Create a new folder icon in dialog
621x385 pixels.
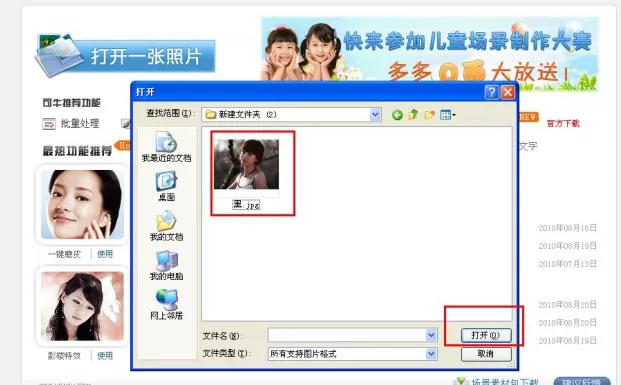[x=429, y=115]
